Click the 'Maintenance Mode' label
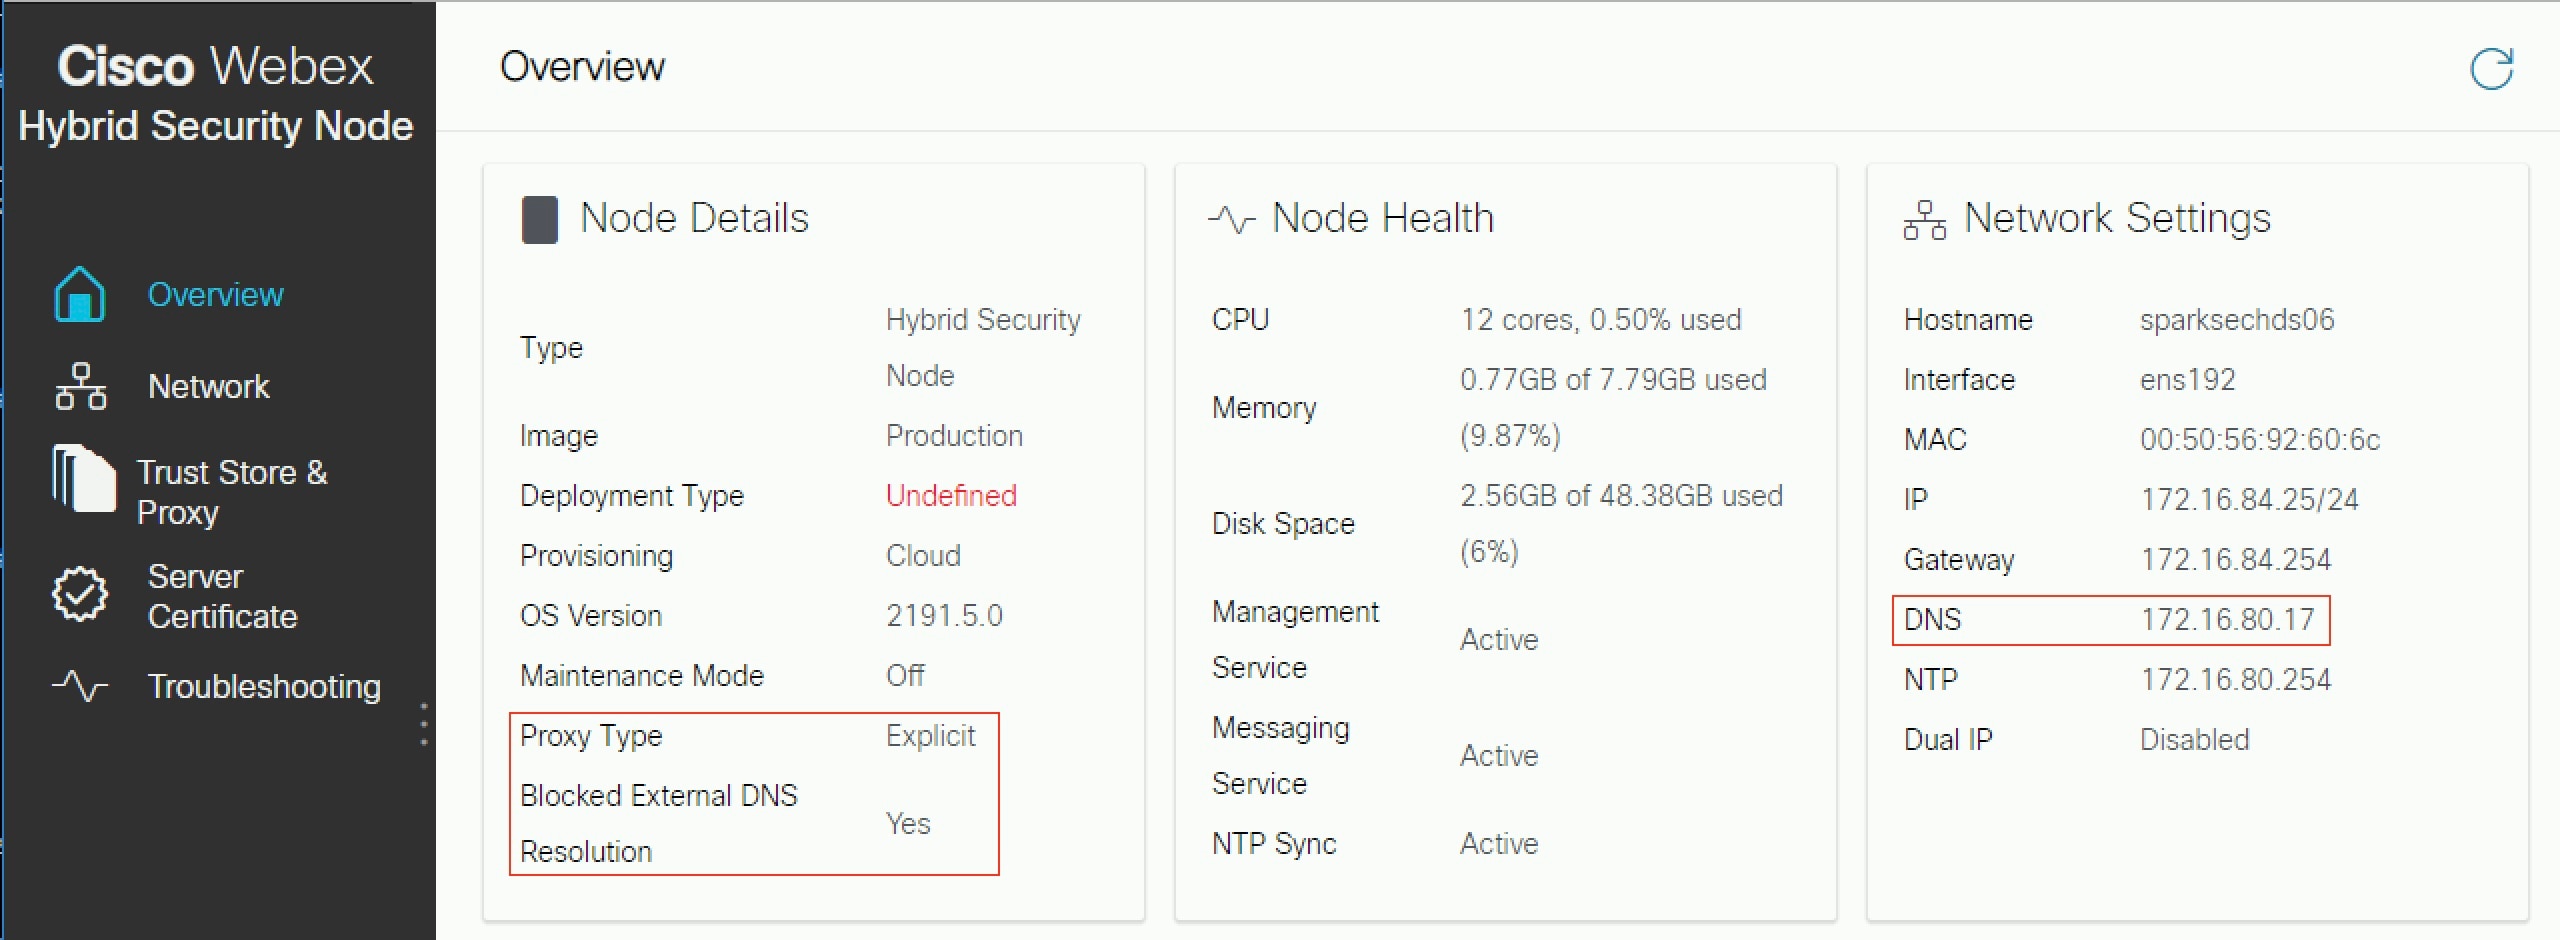 point(642,676)
